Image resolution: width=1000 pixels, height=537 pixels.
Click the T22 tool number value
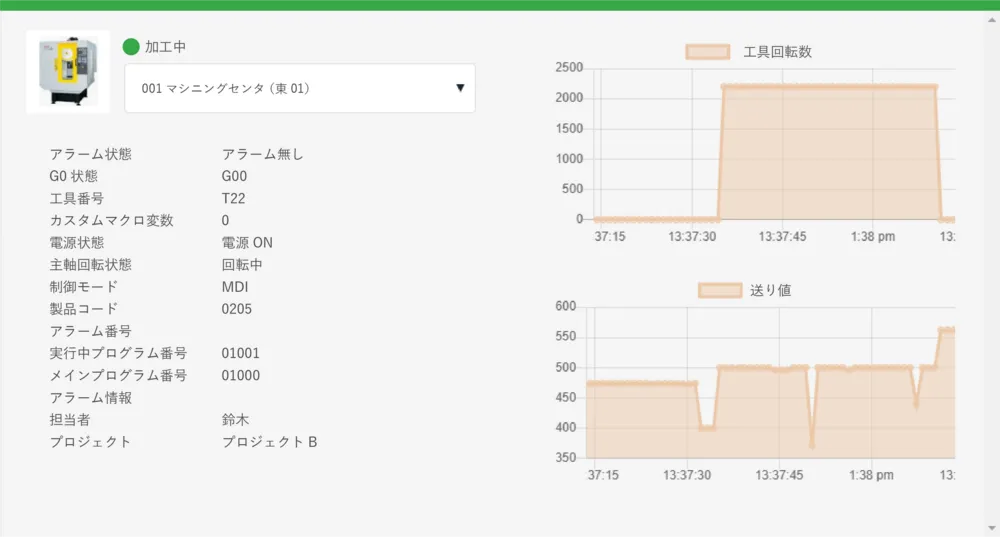pos(233,198)
